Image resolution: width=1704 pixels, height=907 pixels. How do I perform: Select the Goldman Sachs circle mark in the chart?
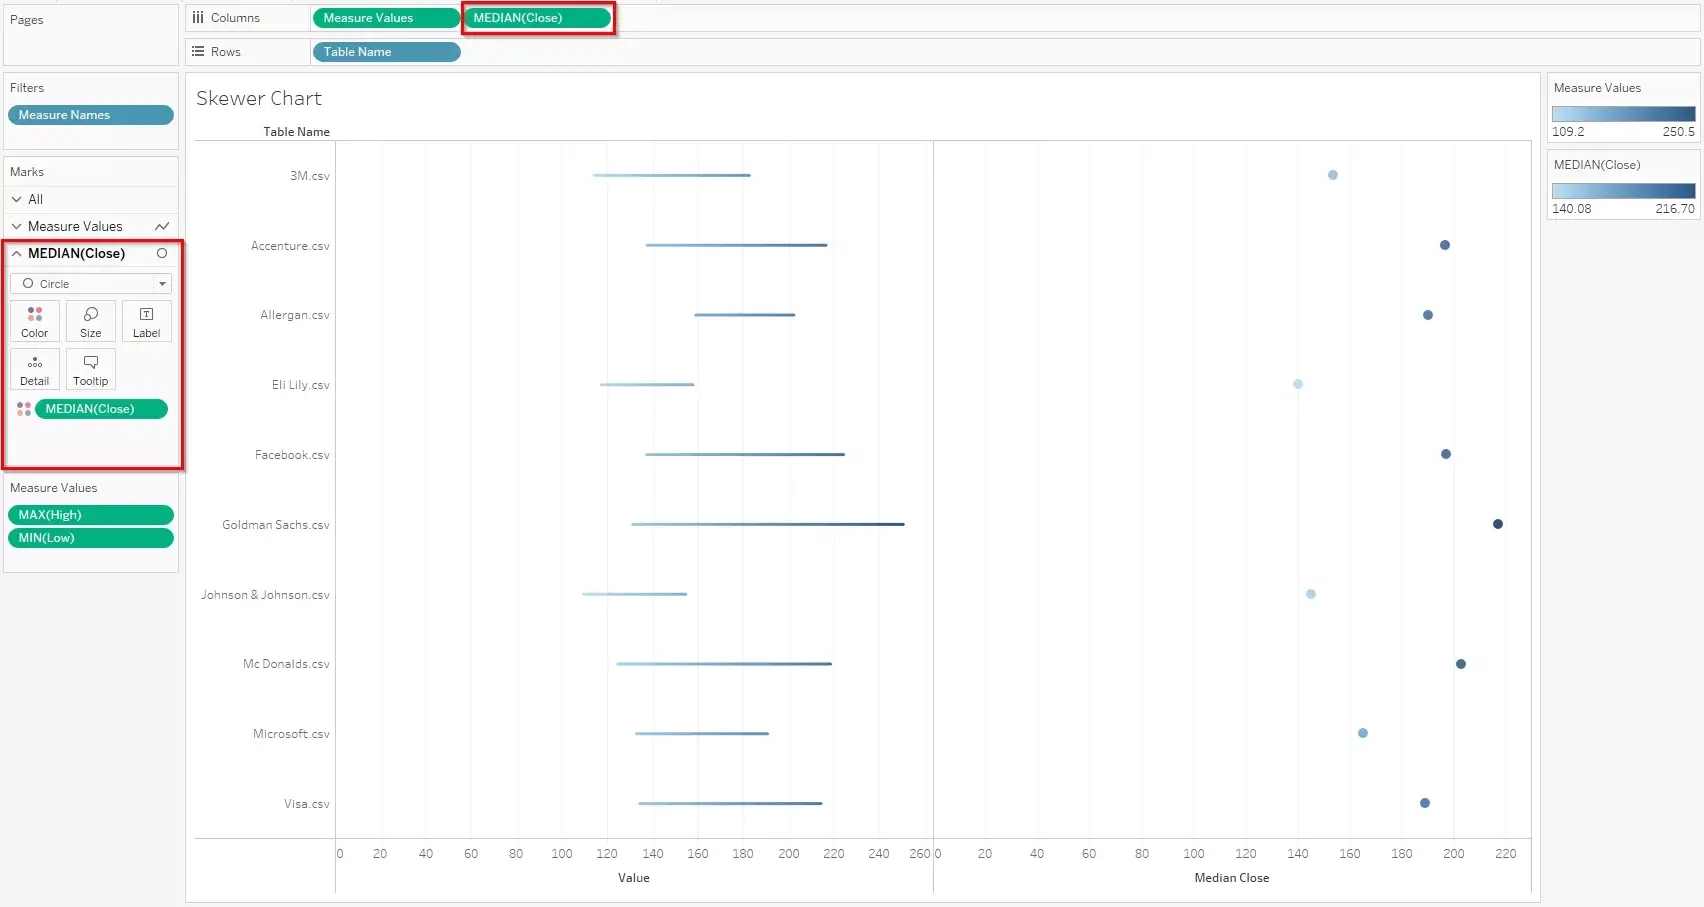(1497, 523)
